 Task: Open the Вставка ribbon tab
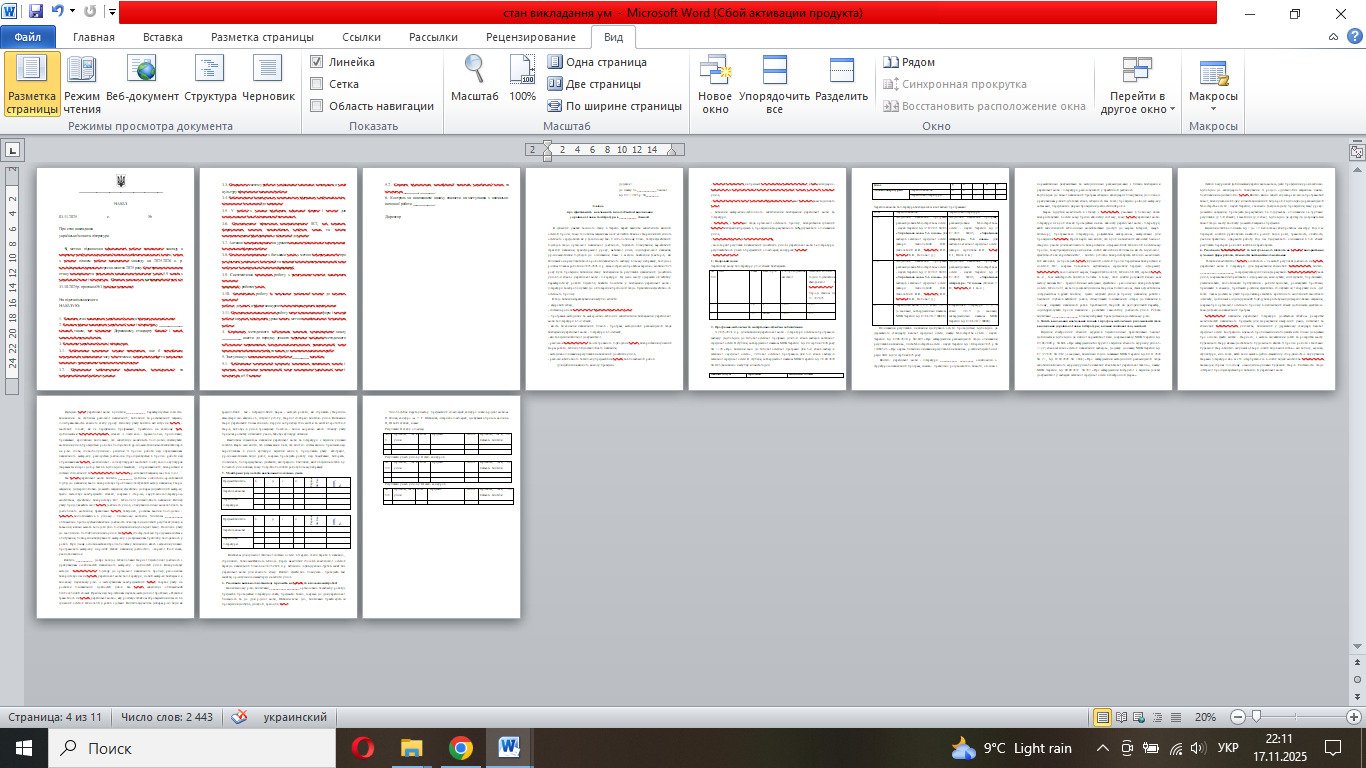tap(162, 37)
